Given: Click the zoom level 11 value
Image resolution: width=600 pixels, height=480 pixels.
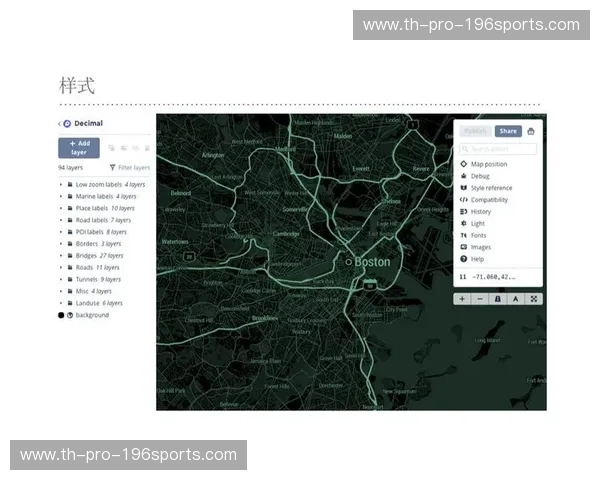Looking at the screenshot, I should click(463, 277).
